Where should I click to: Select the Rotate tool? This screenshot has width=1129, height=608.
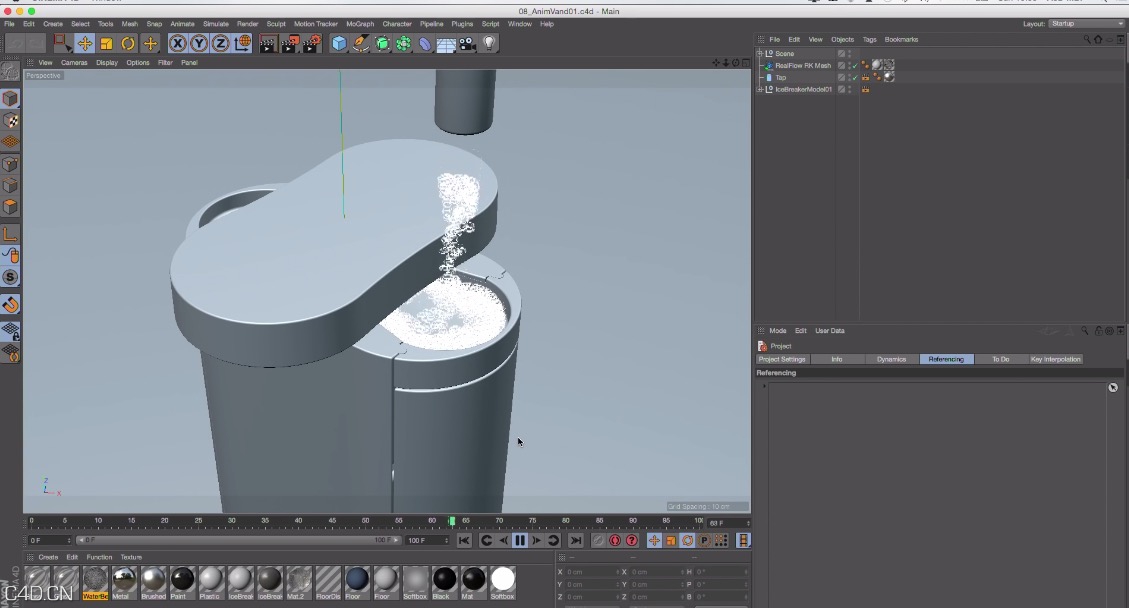click(x=126, y=43)
